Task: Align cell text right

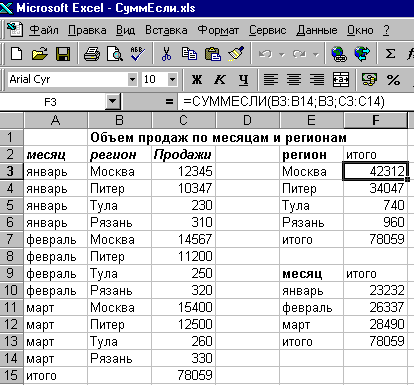Action: [317, 79]
